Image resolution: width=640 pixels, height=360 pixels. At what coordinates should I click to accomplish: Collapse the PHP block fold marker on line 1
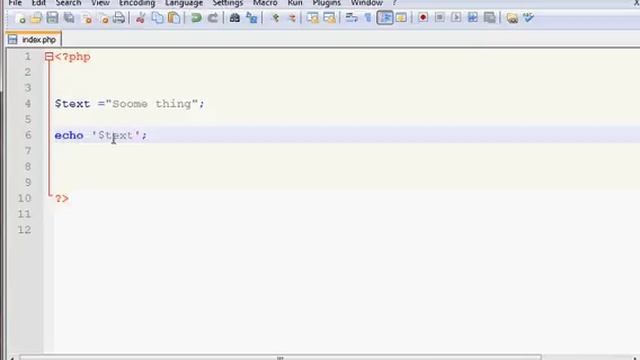[49, 57]
